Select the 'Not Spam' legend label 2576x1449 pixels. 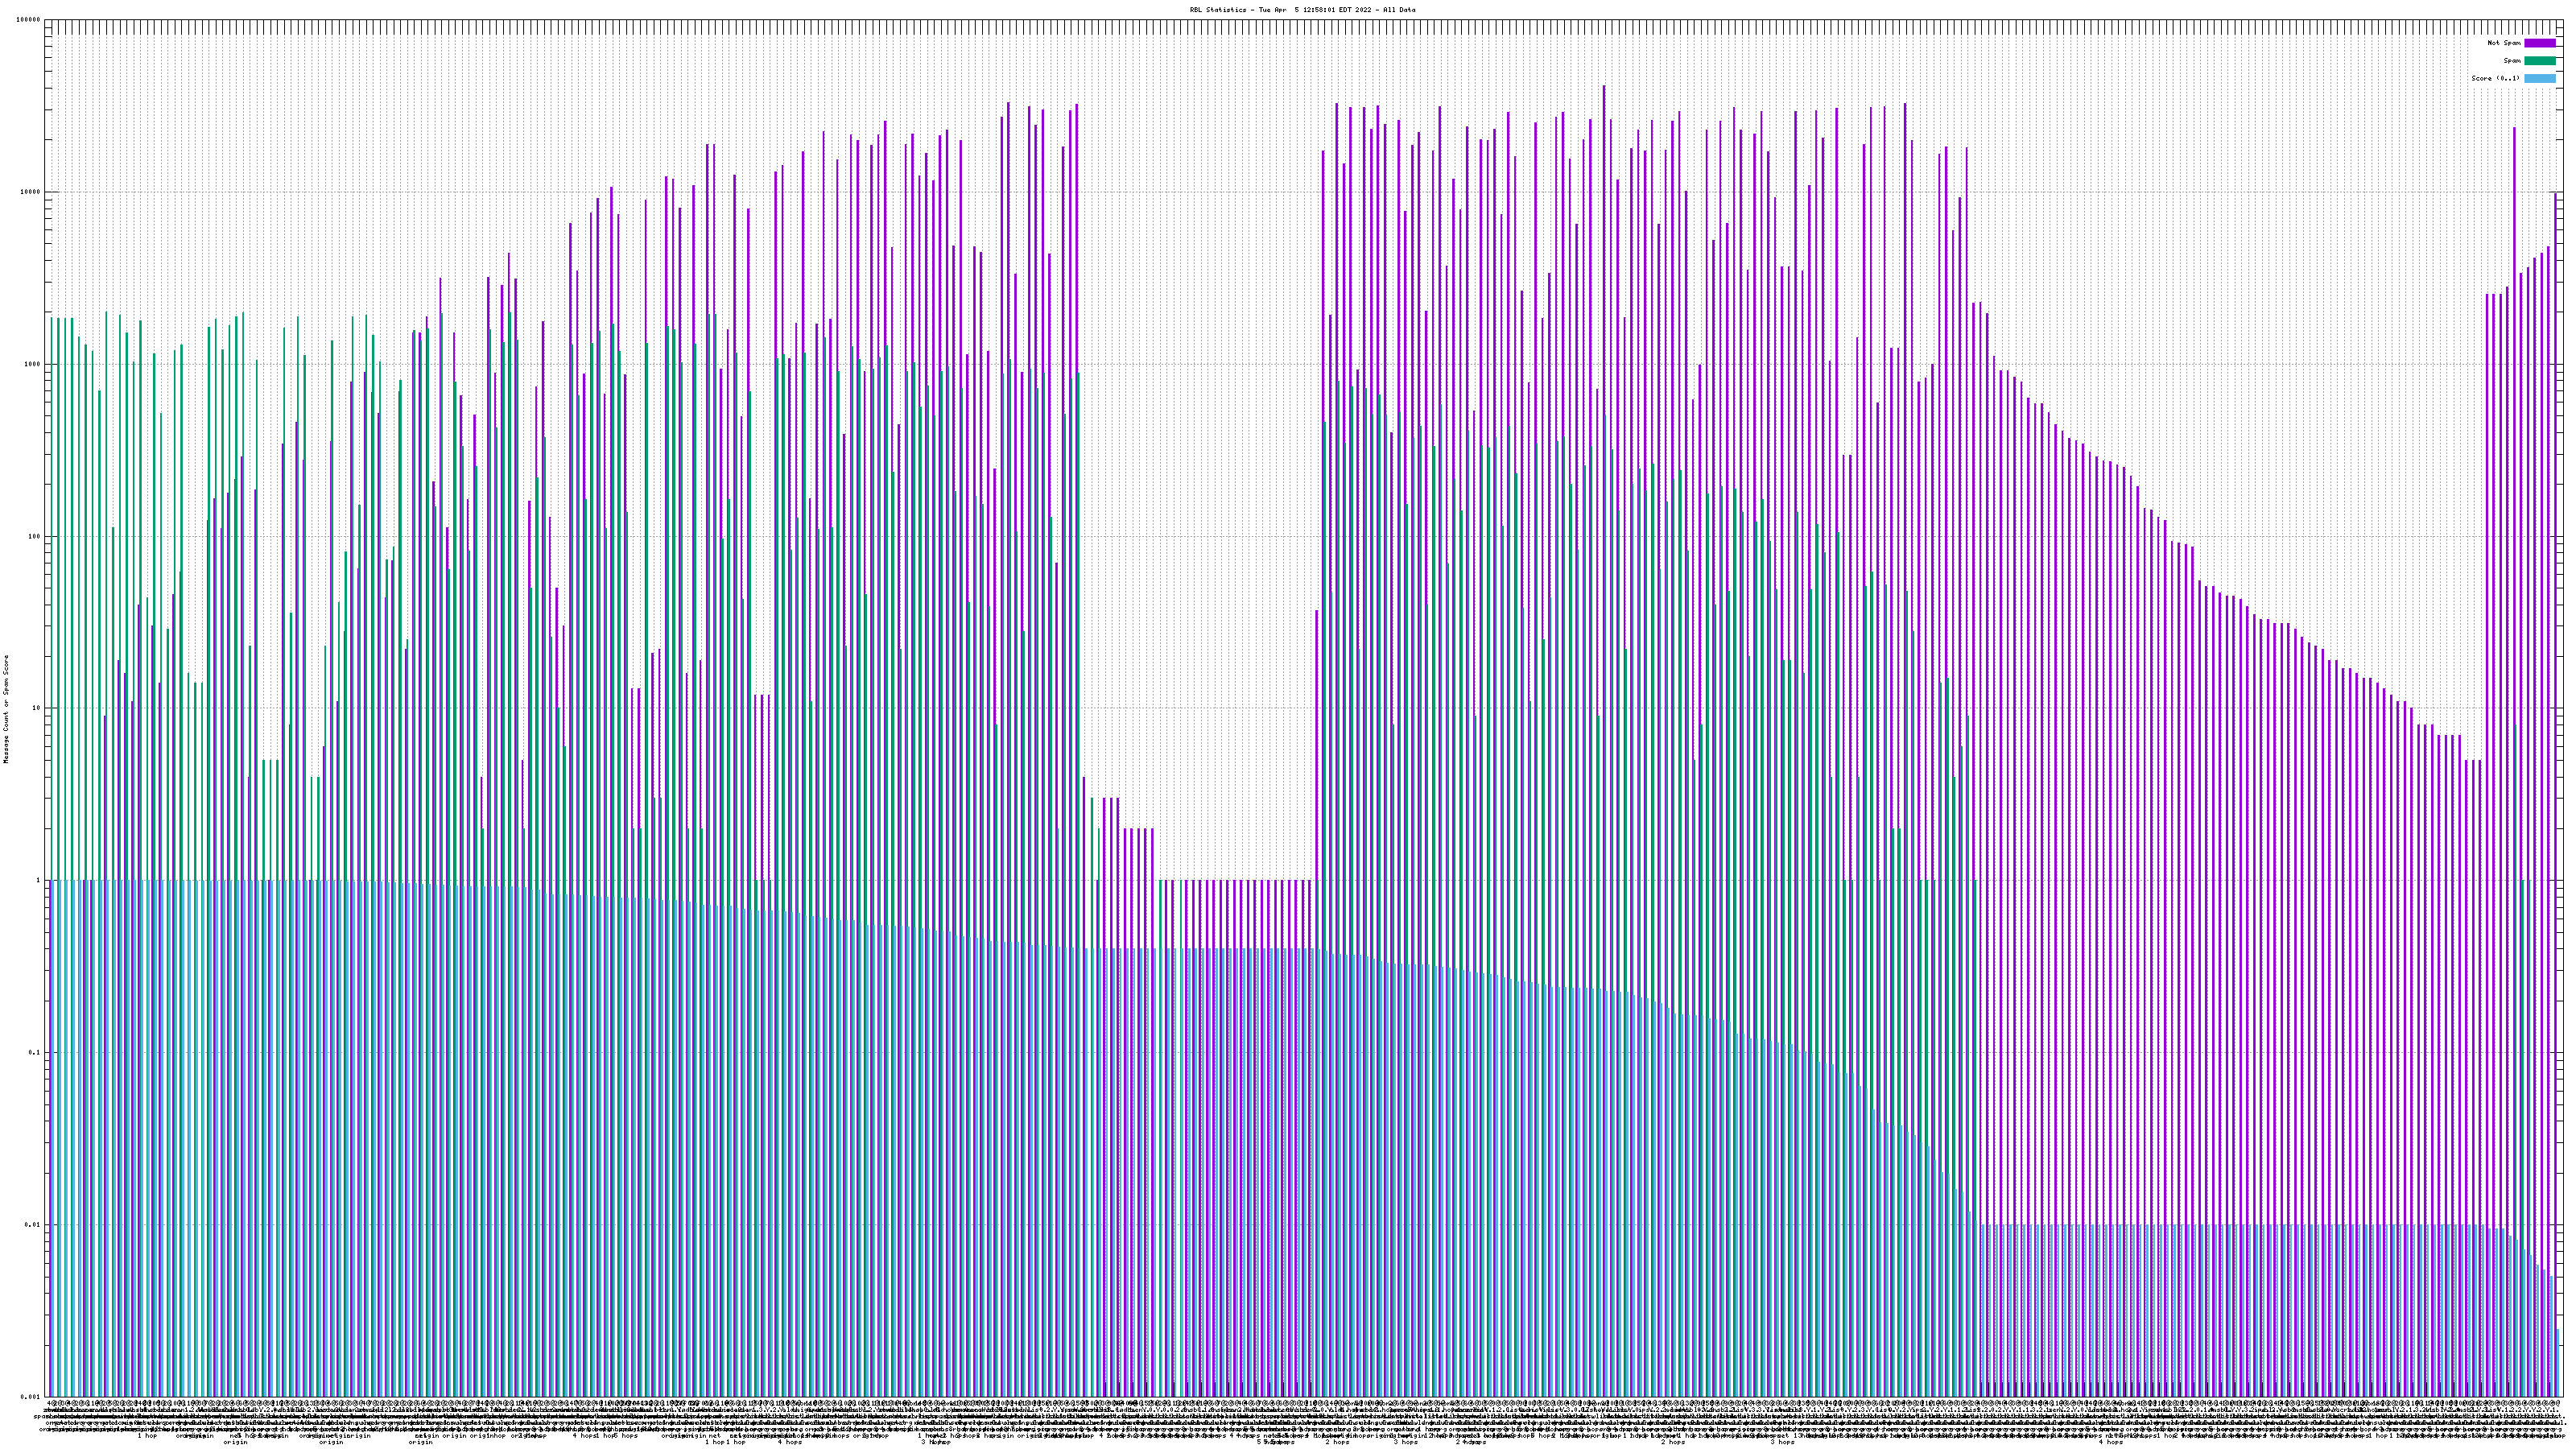tap(2504, 43)
